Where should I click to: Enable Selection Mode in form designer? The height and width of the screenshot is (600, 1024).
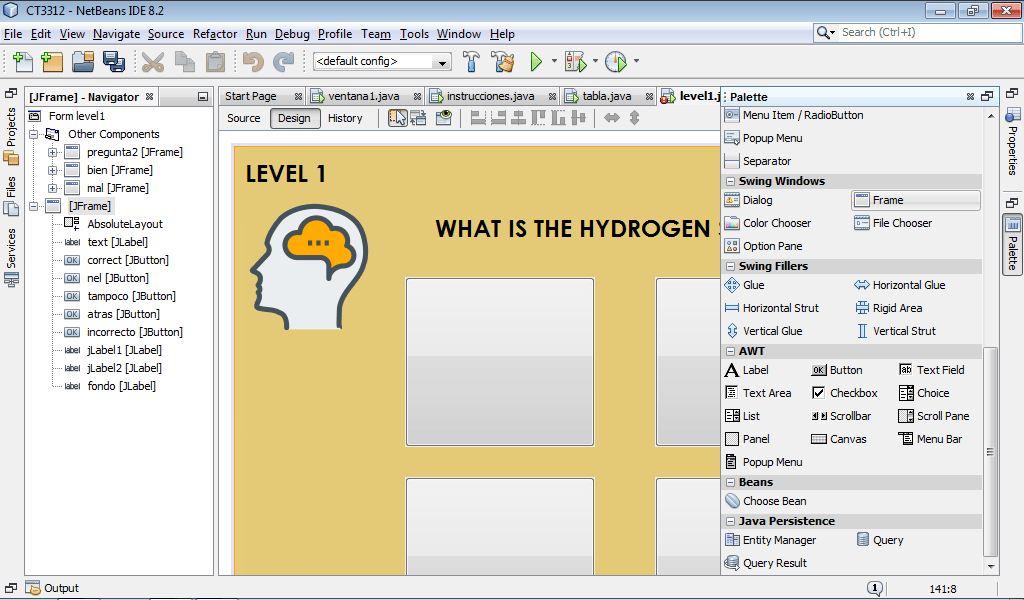[x=398, y=118]
